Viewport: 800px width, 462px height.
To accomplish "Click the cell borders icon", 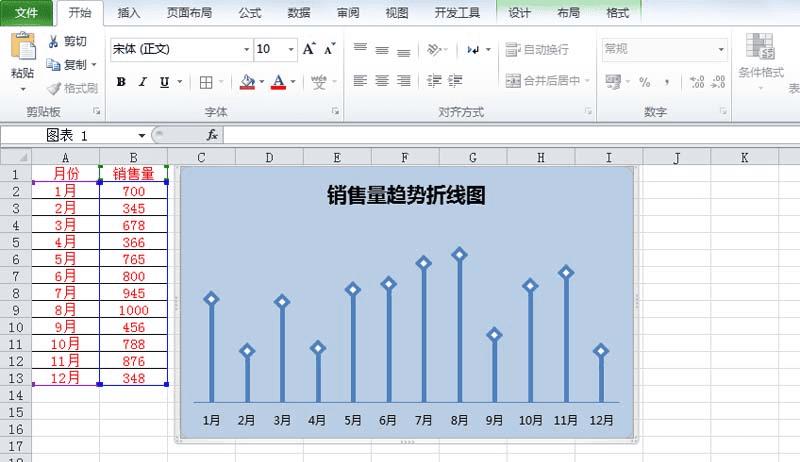I will 206,82.
